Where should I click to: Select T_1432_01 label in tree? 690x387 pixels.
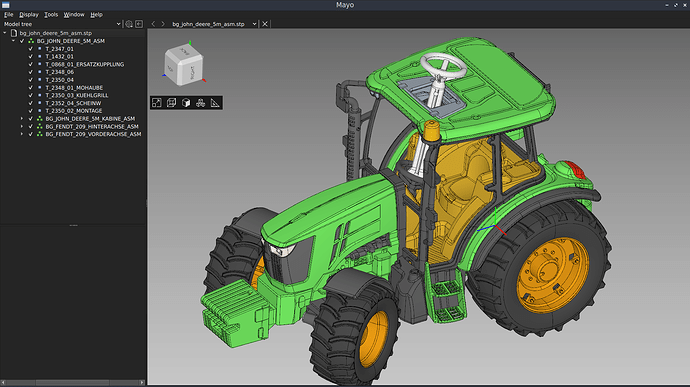point(60,56)
